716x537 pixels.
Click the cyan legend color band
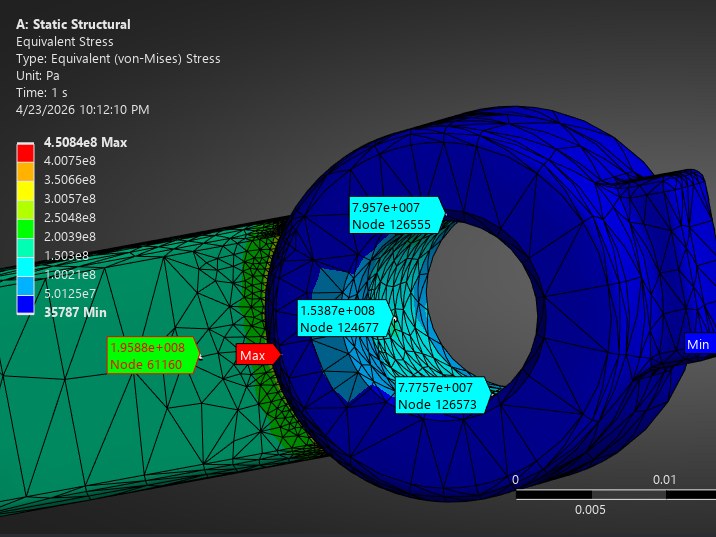[26, 267]
